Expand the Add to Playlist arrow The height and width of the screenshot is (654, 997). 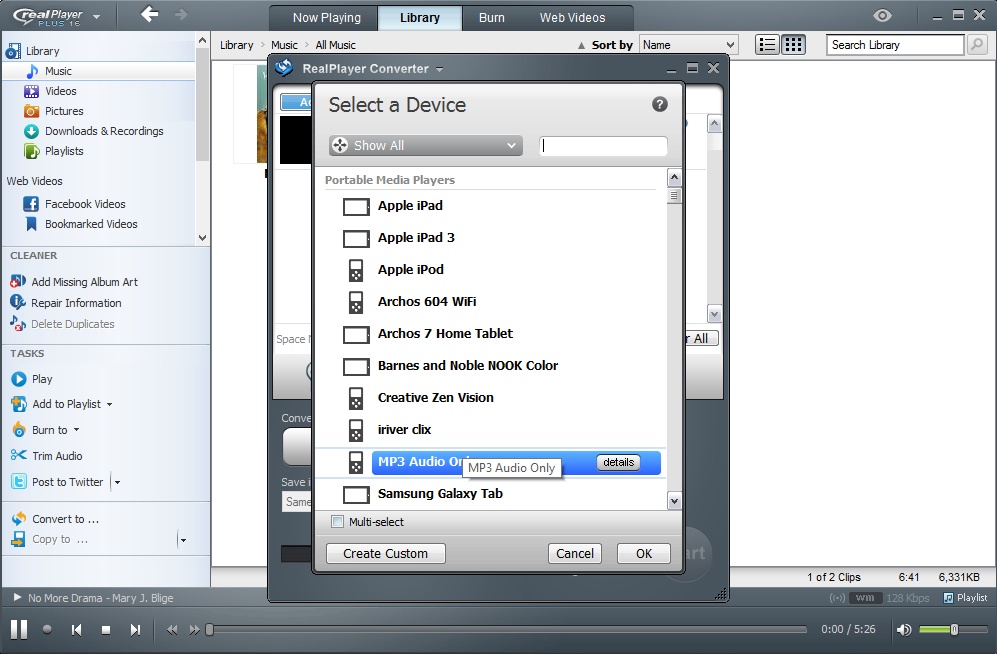tap(109, 404)
